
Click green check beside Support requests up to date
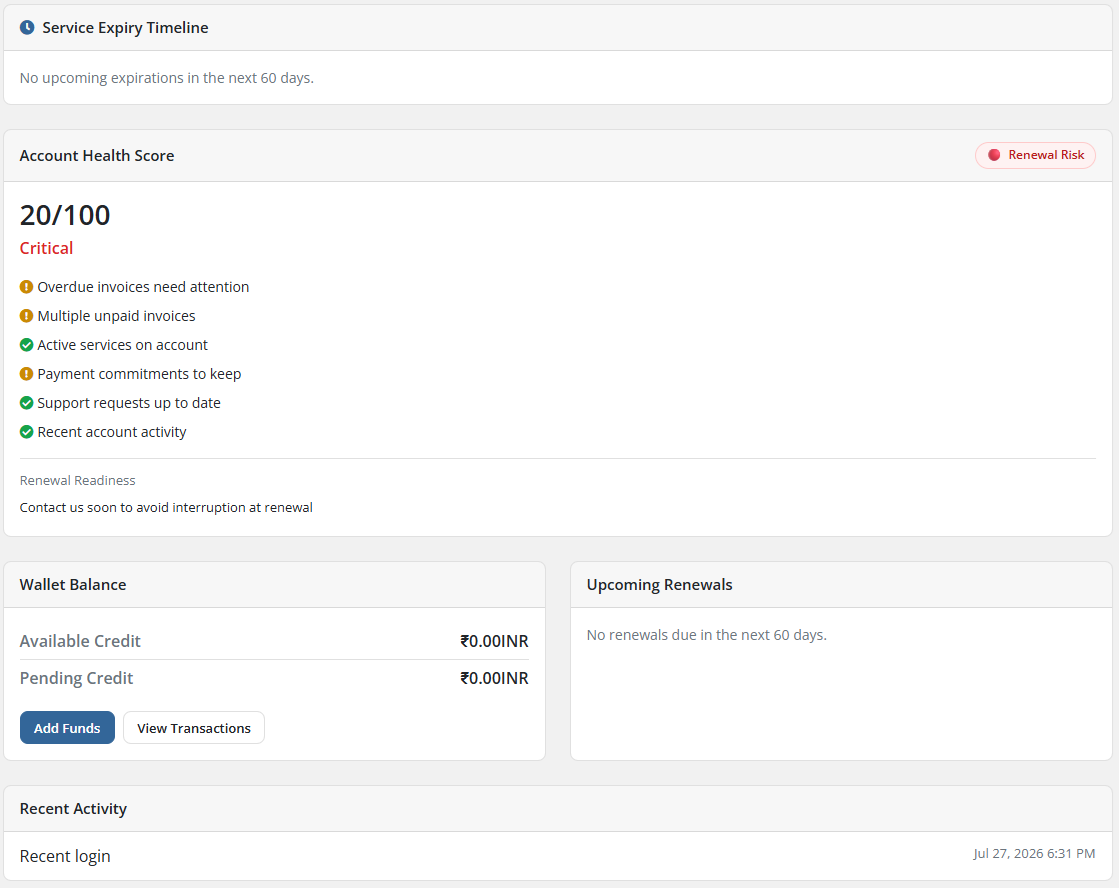26,403
